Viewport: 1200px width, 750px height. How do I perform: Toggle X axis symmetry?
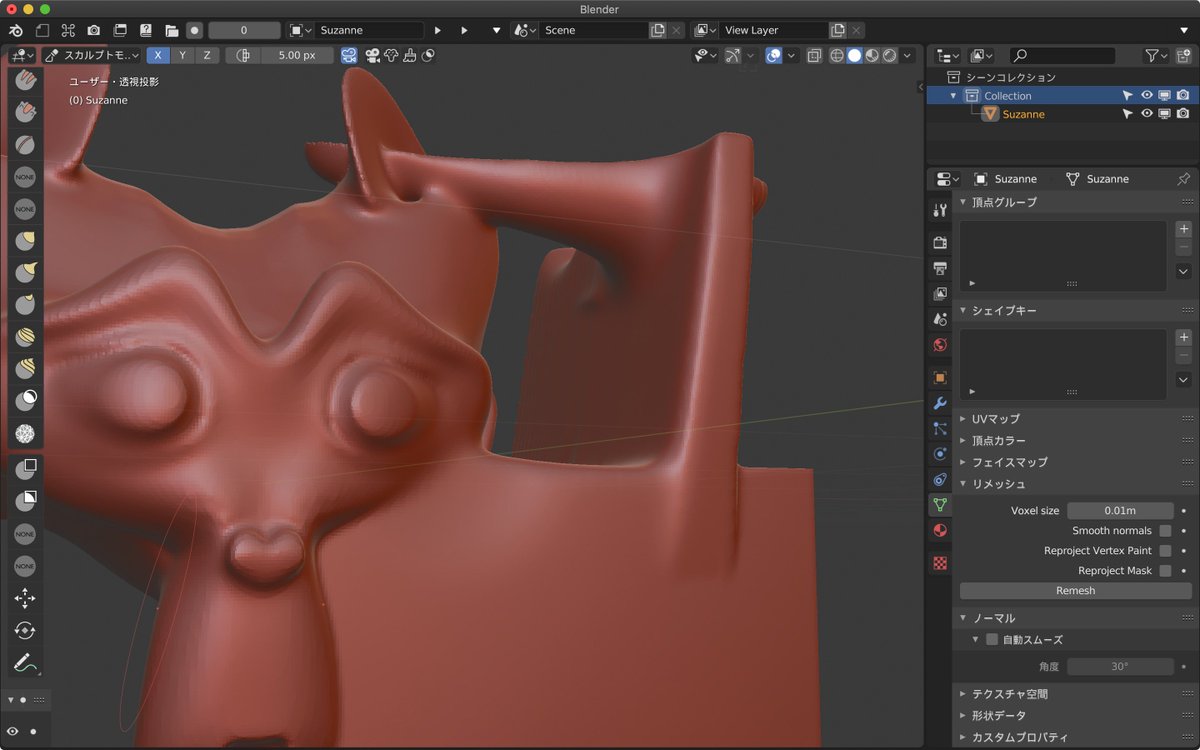[x=157, y=55]
